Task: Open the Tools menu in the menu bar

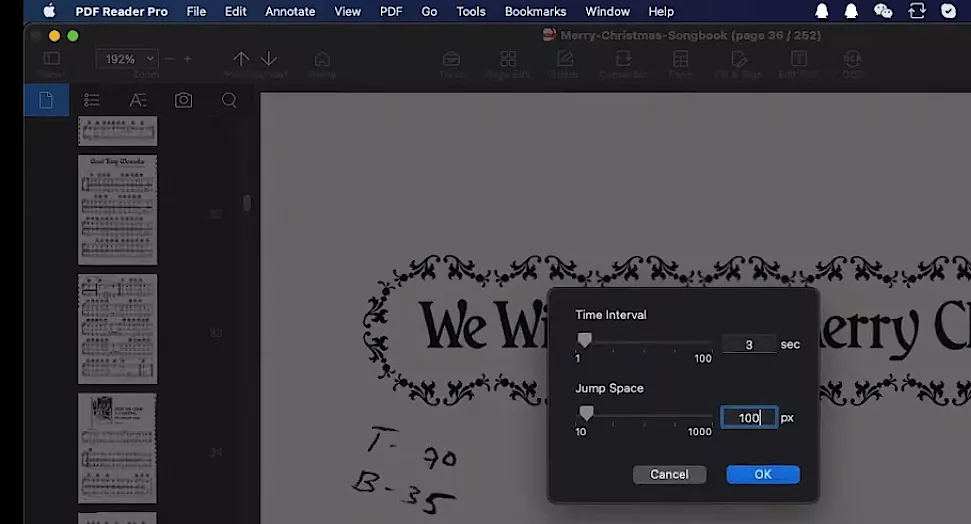Action: (471, 11)
